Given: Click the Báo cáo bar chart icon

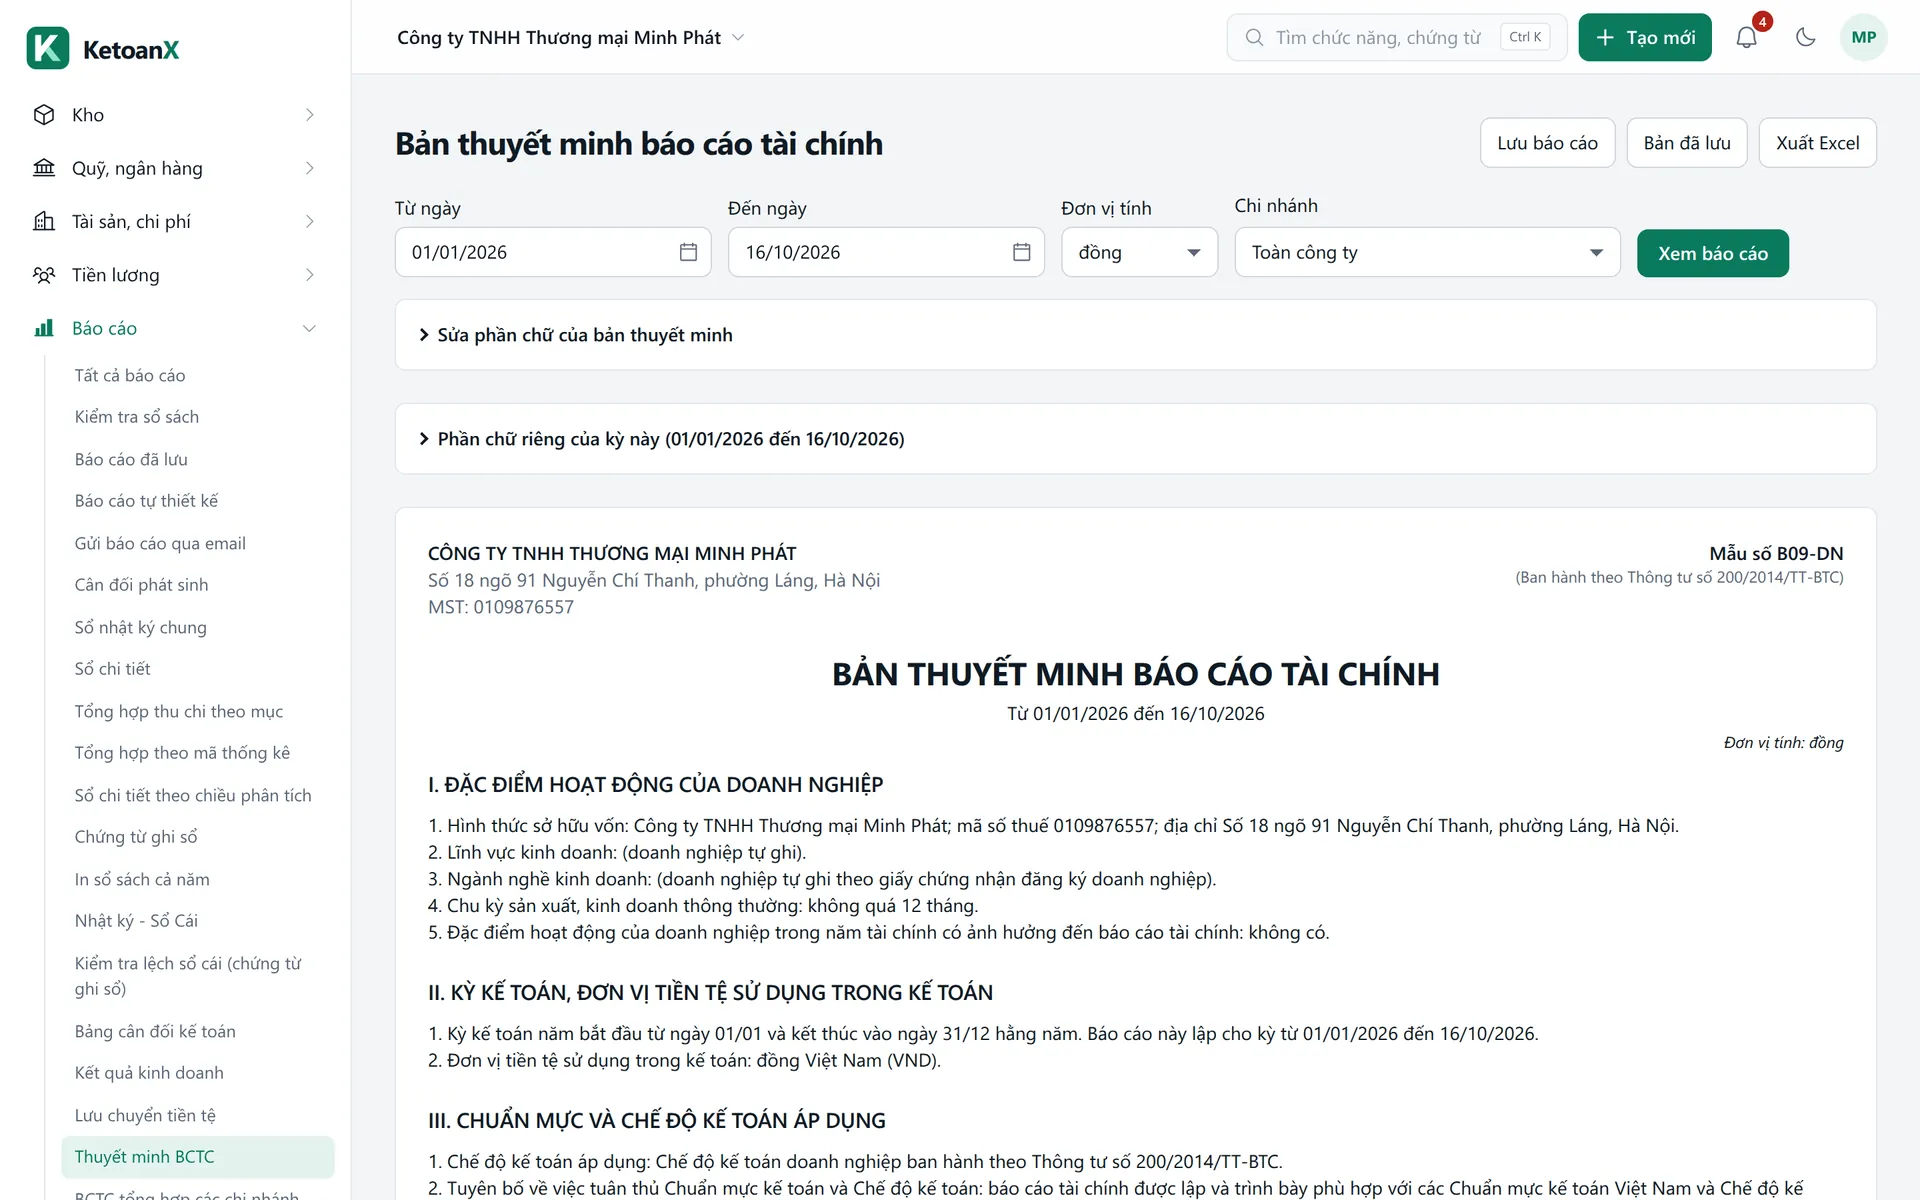Looking at the screenshot, I should click(44, 328).
